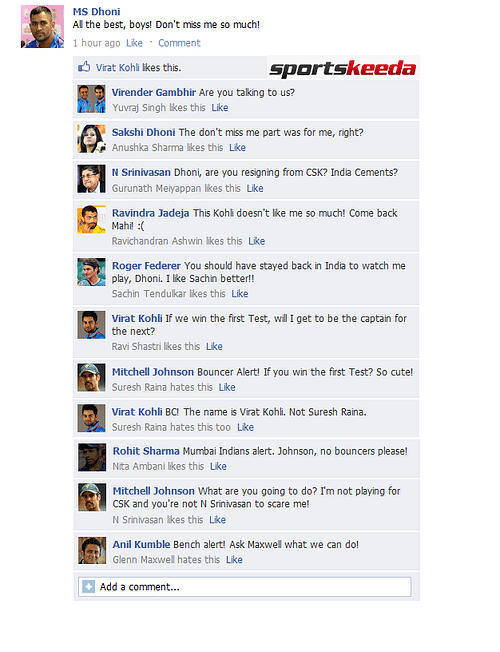Like Anil Kumble's comment
The height and width of the screenshot is (652, 500).
234,560
